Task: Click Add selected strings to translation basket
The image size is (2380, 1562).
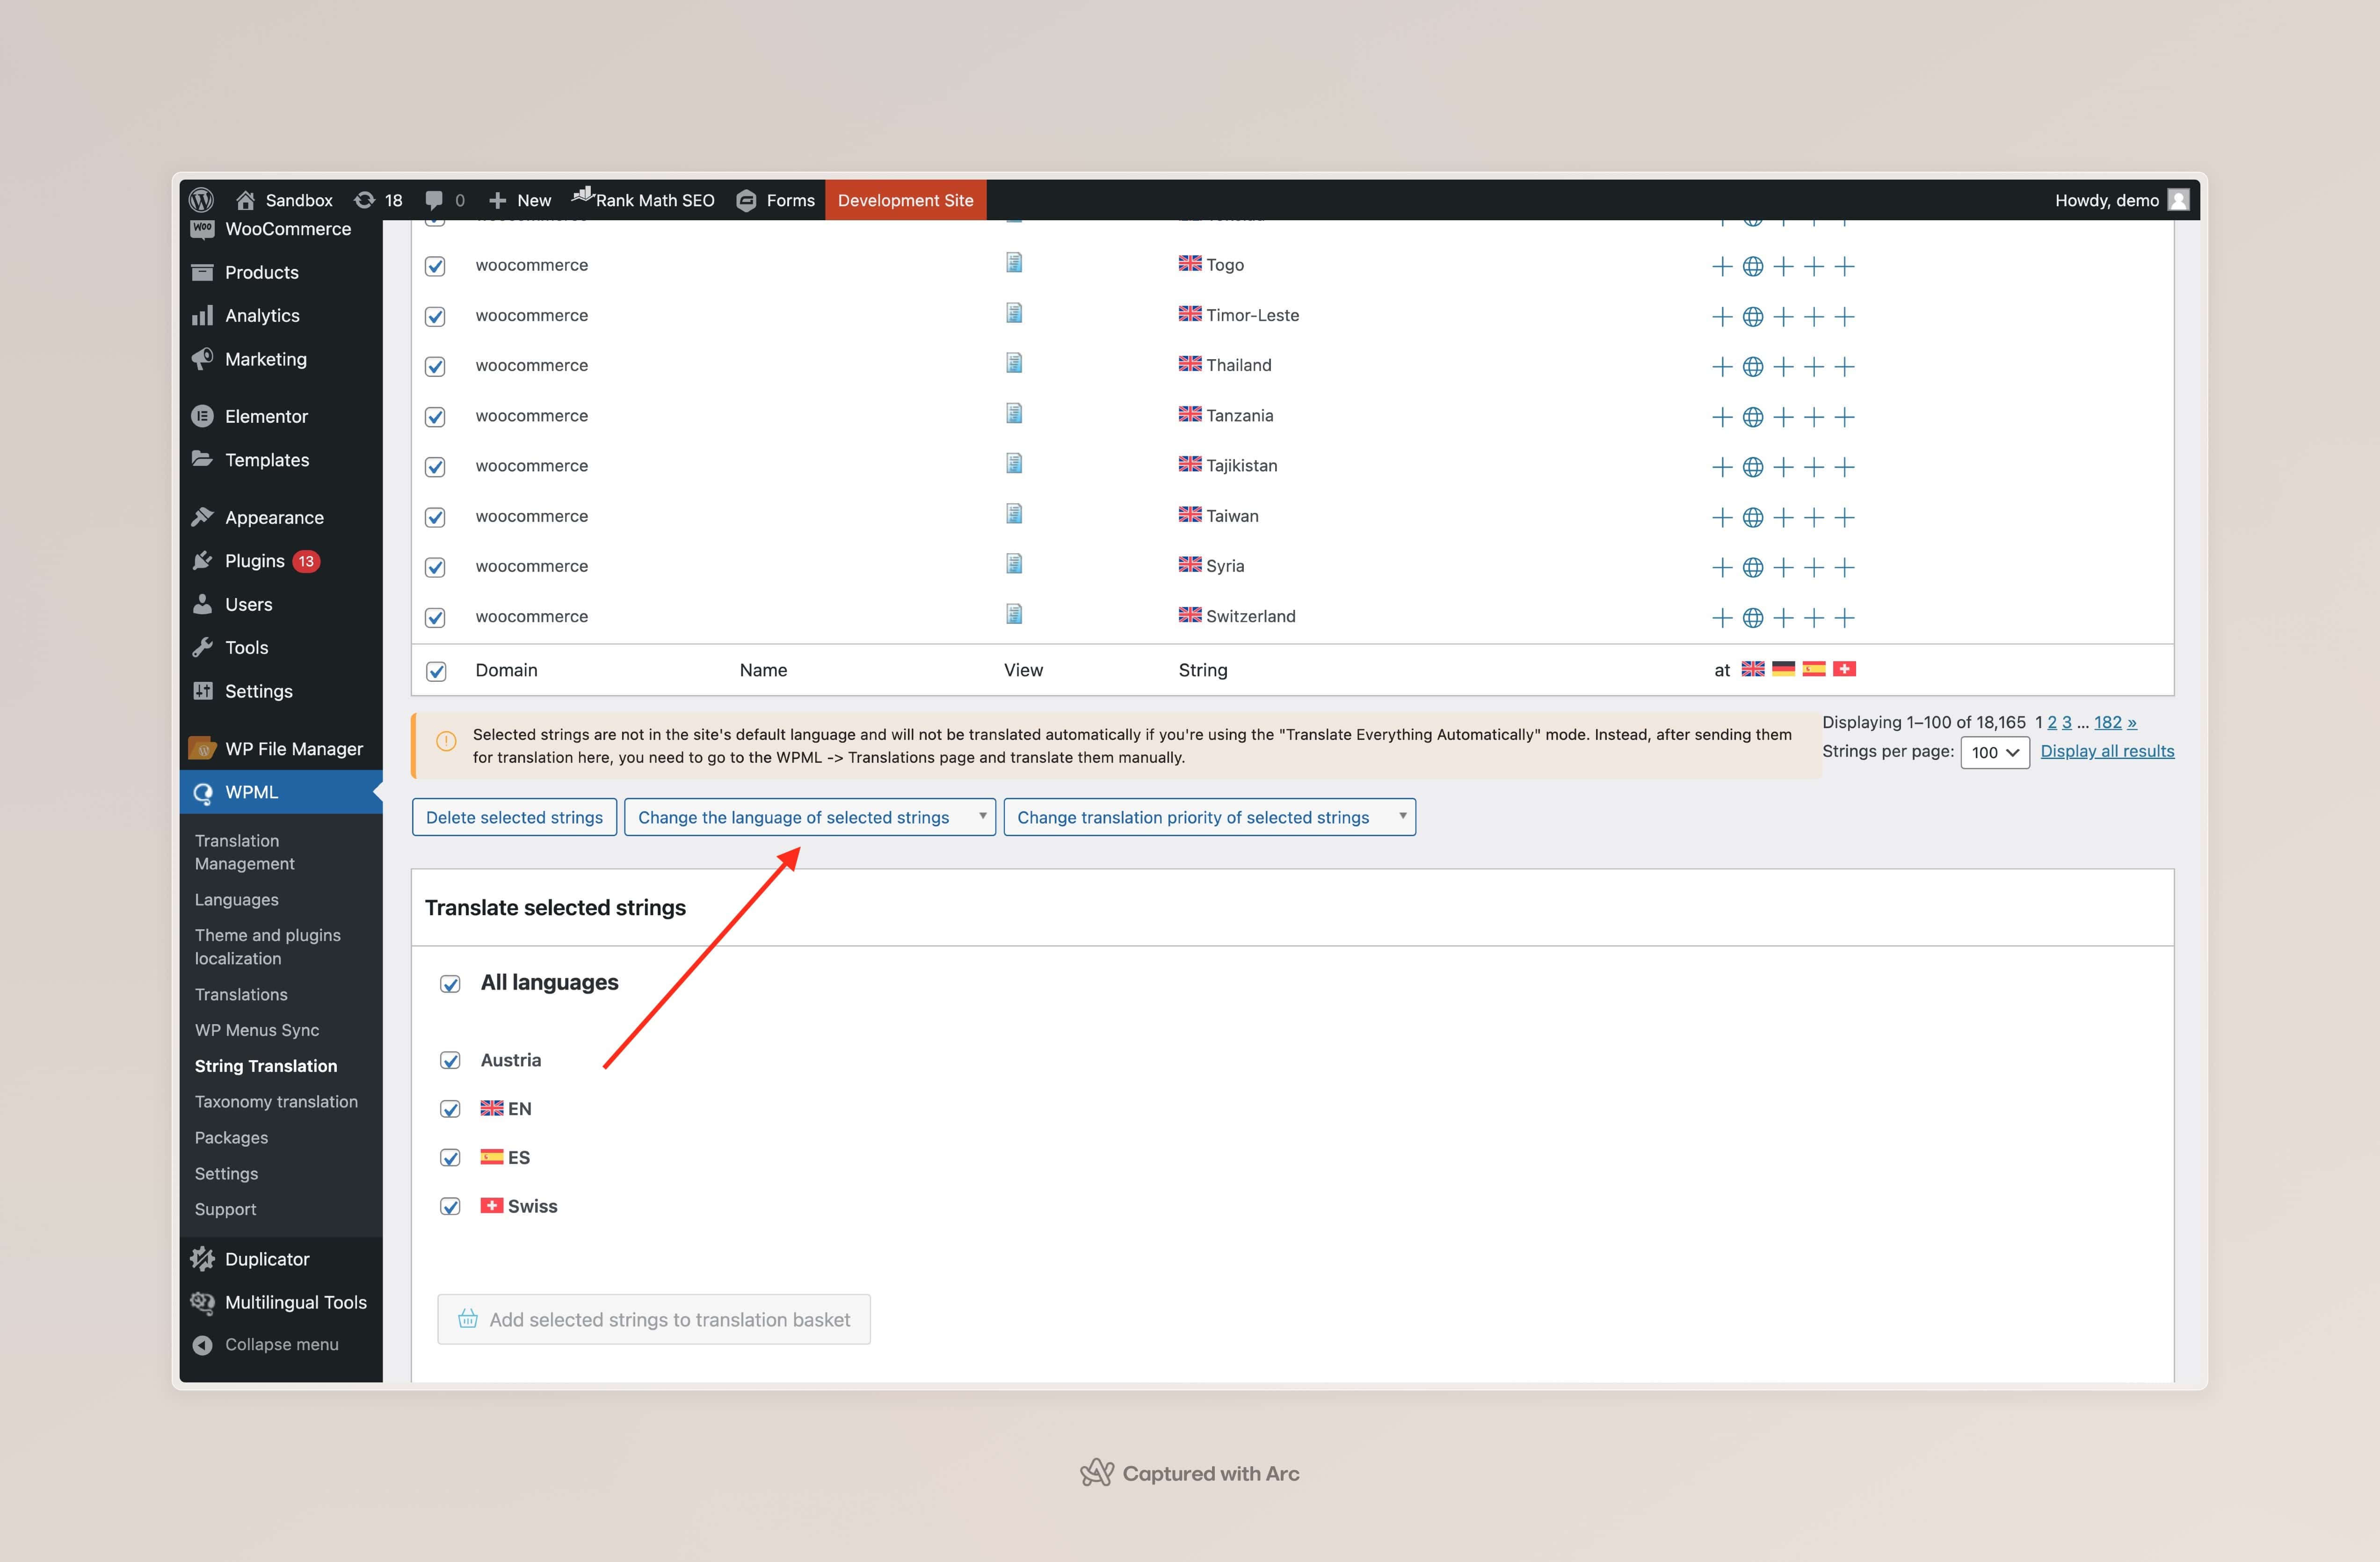Action: click(654, 1320)
